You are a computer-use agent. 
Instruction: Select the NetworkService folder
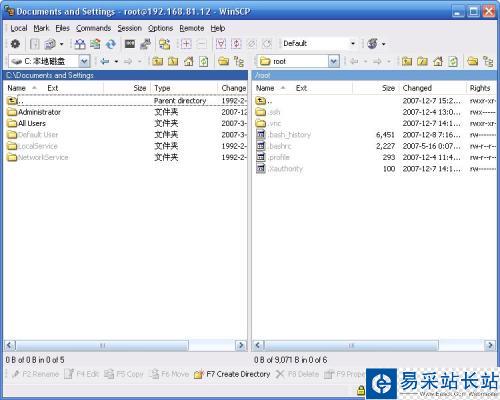[38, 157]
